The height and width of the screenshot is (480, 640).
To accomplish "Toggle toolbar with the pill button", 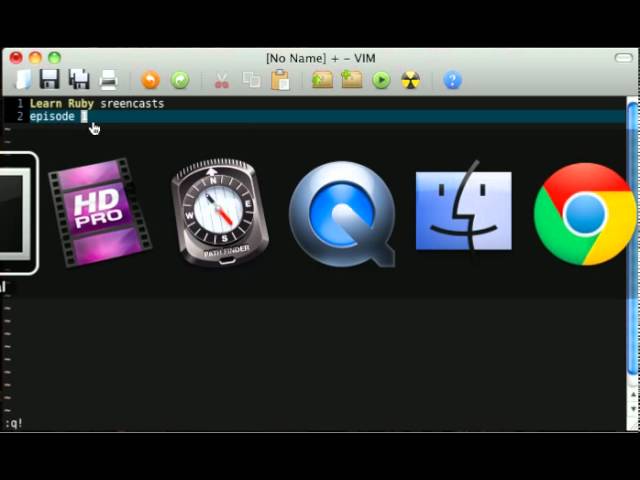I will [x=623, y=58].
